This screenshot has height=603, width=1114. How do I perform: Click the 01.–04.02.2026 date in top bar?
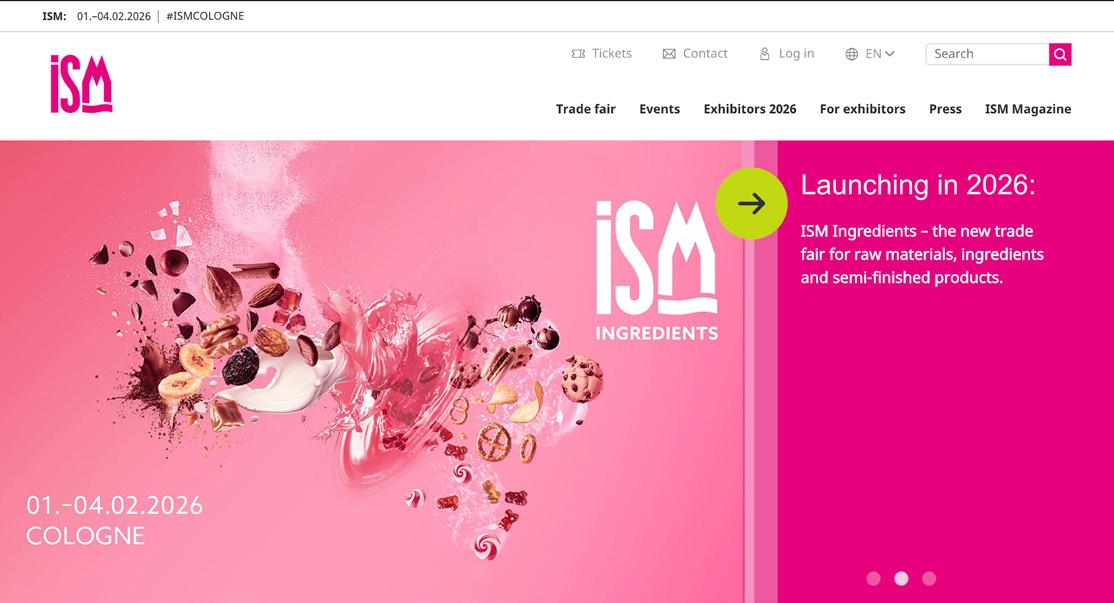tap(114, 16)
